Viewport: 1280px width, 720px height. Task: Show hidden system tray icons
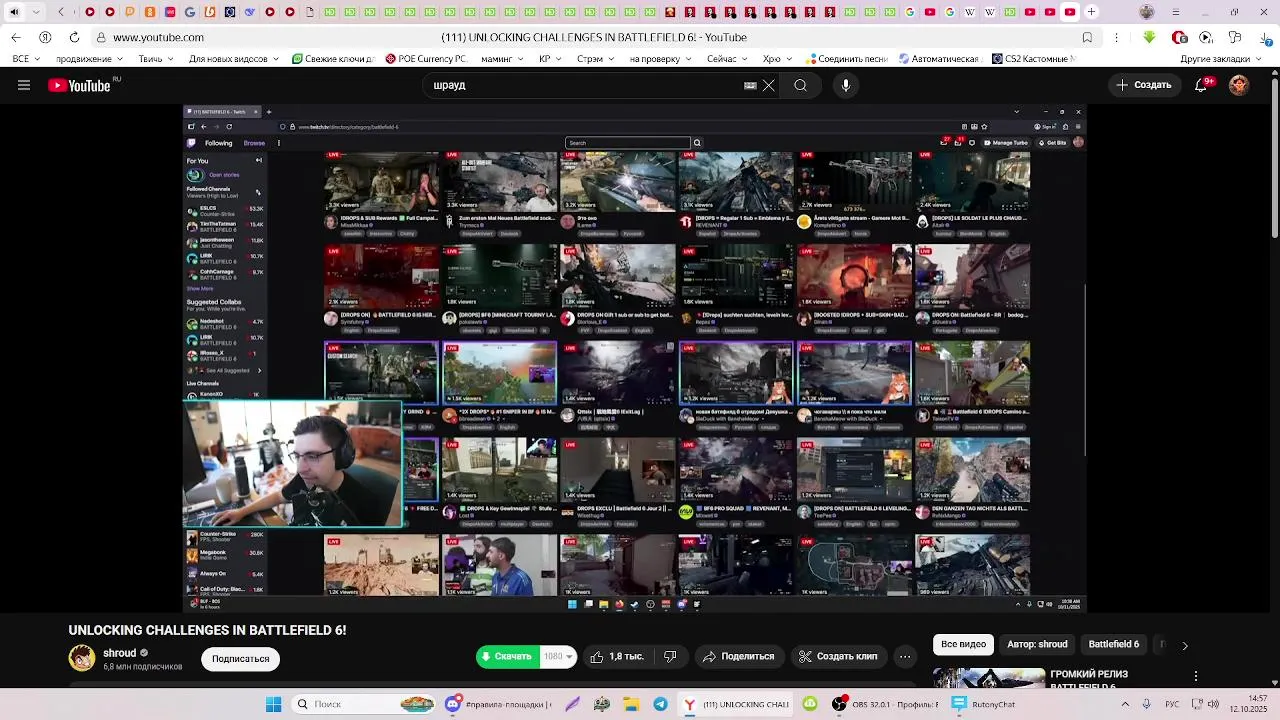(1126, 704)
